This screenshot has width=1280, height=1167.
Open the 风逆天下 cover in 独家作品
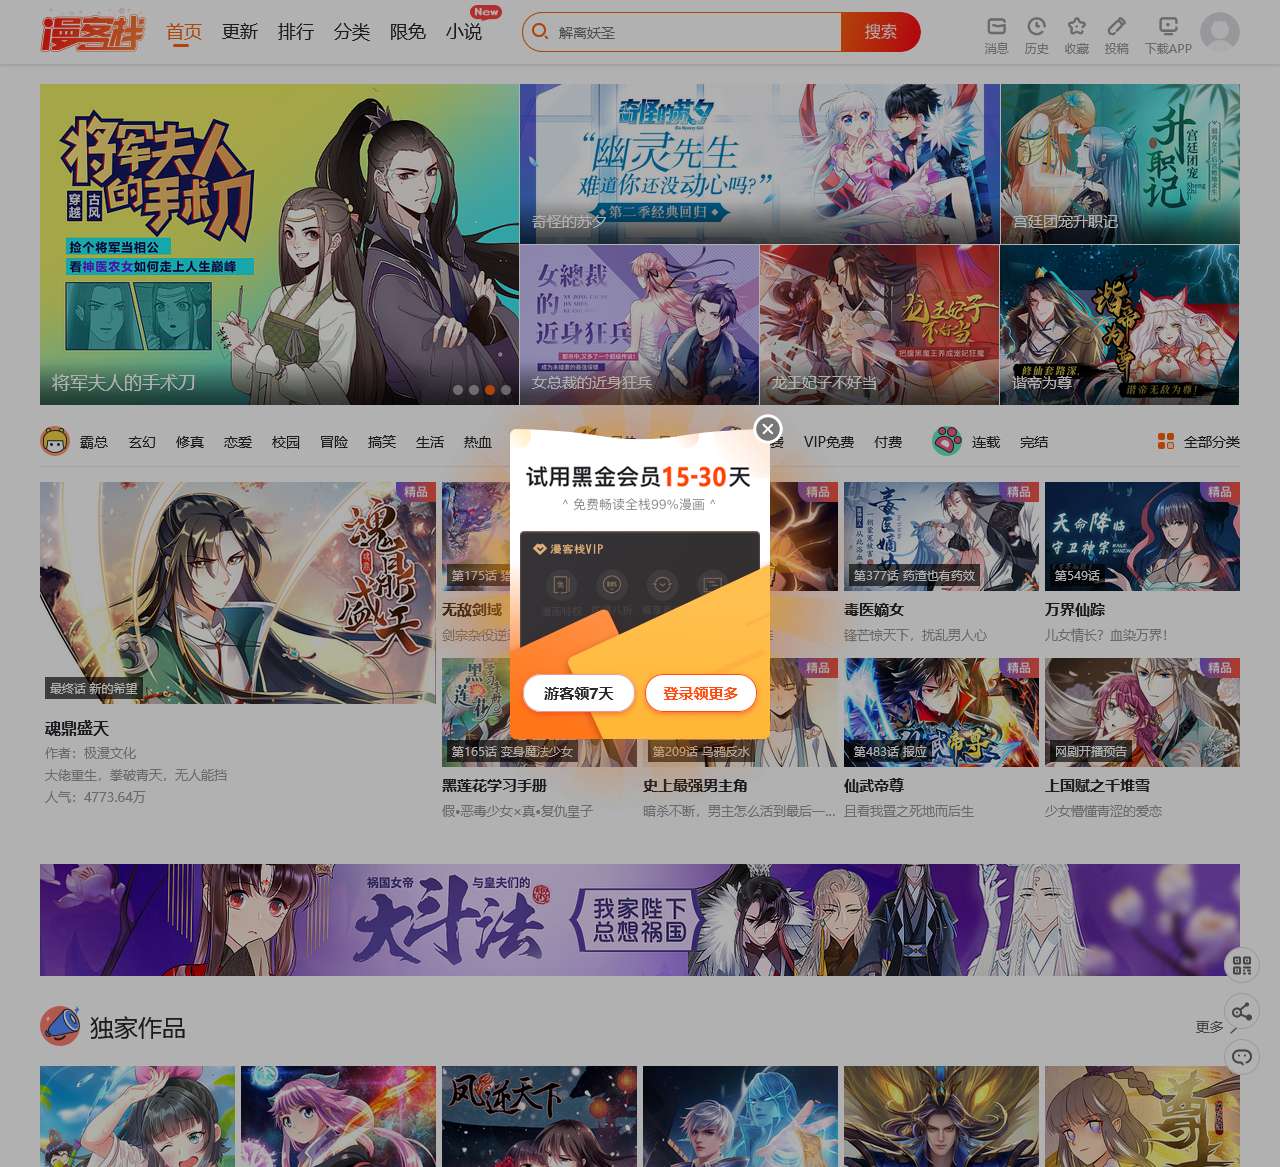pyautogui.click(x=539, y=1116)
